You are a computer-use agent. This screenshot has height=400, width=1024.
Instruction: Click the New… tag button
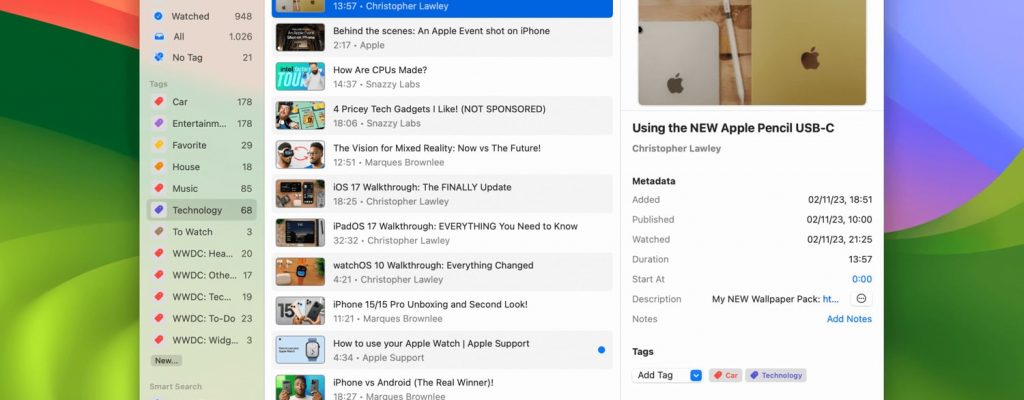click(x=166, y=360)
